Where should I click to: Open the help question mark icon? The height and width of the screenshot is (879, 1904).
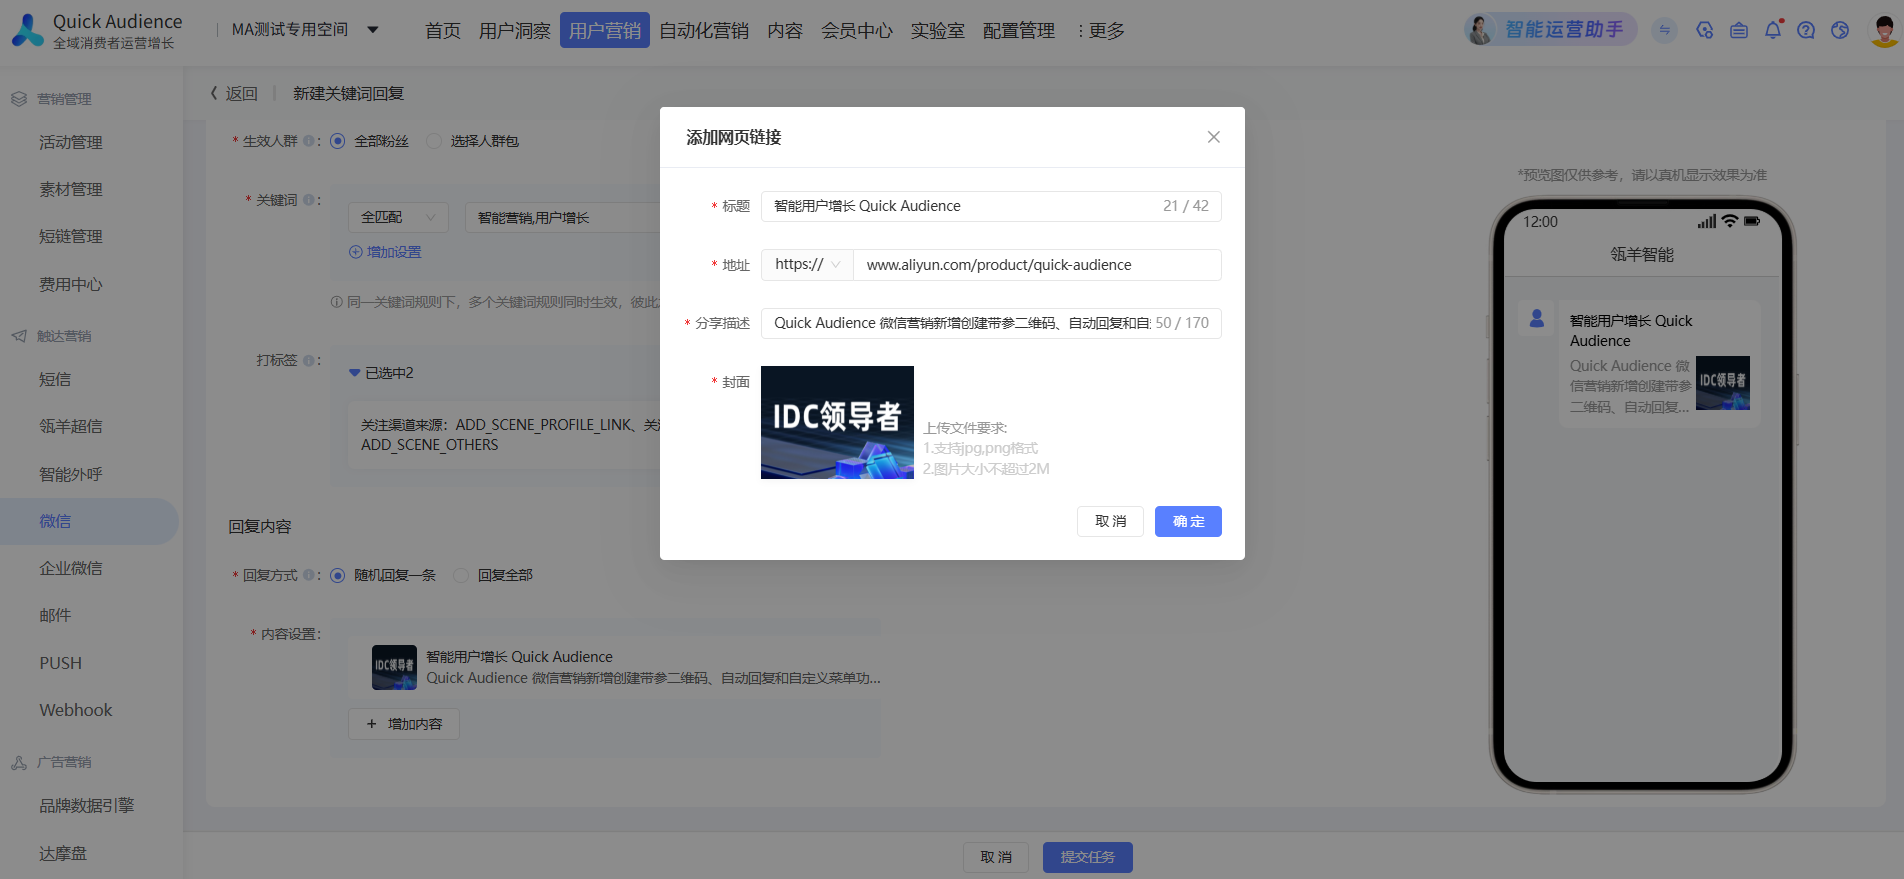pyautogui.click(x=1806, y=30)
